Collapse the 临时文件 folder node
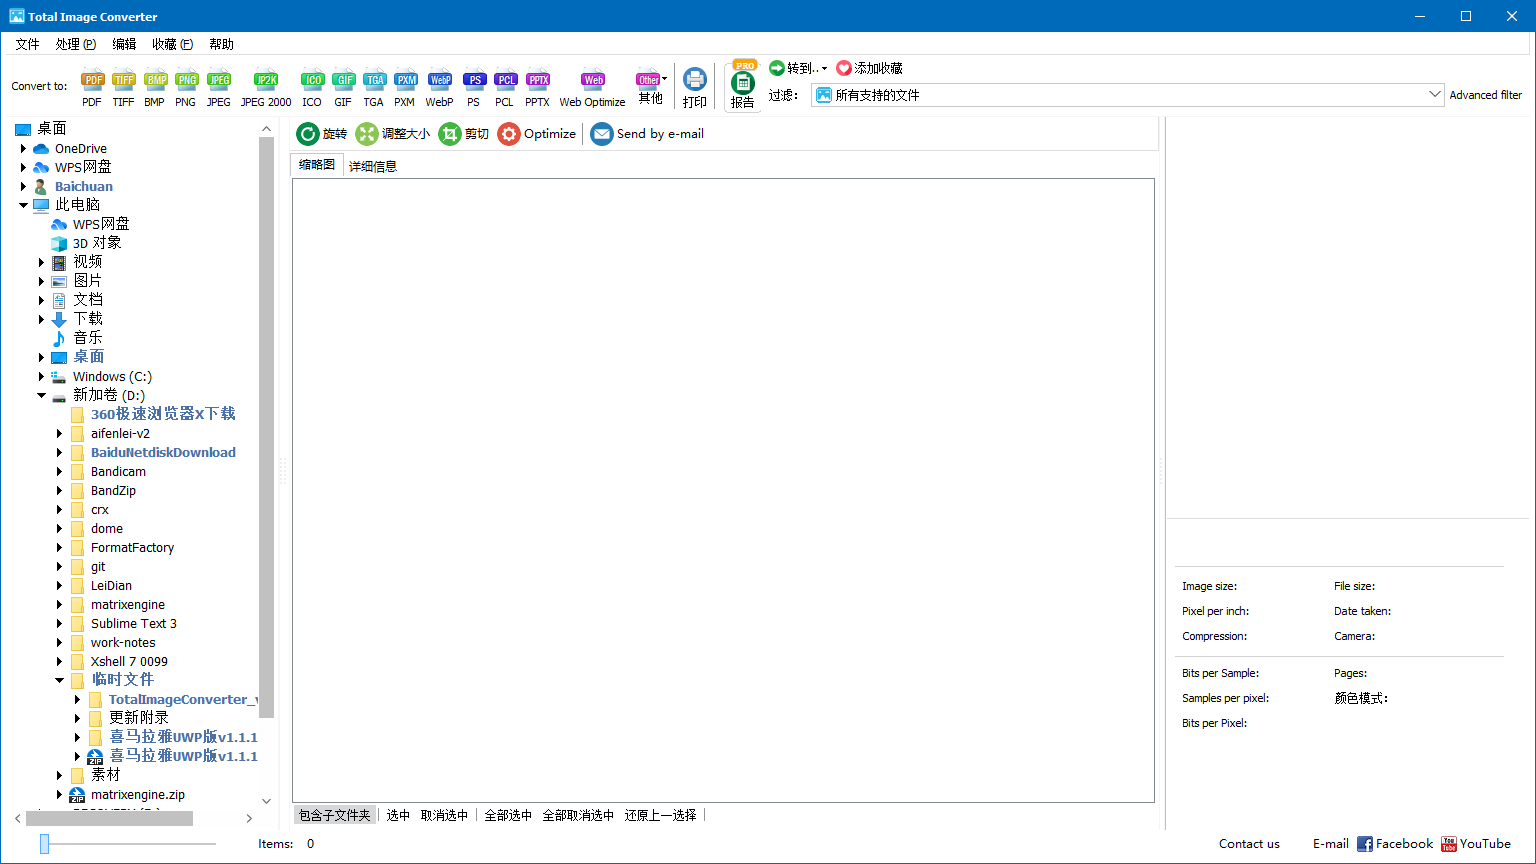Screen dimensions: 1536x864 (x=58, y=679)
